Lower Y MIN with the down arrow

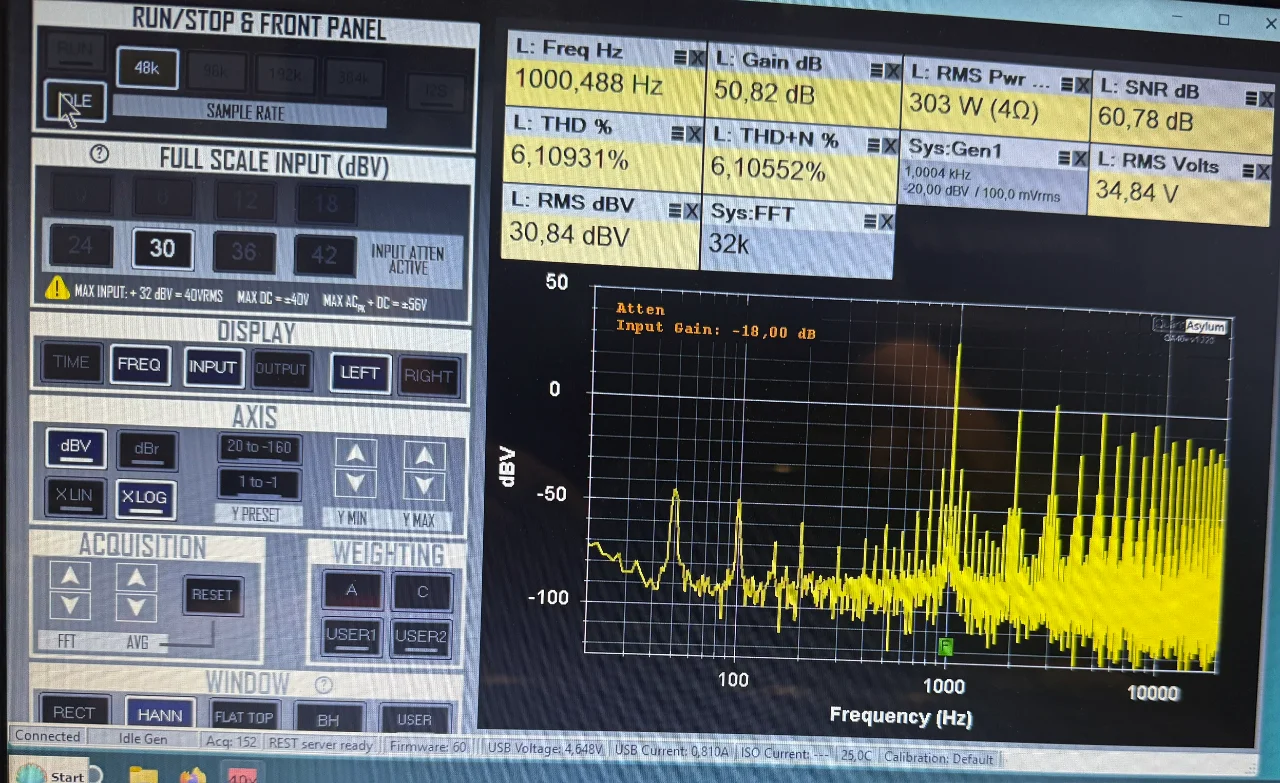point(355,484)
